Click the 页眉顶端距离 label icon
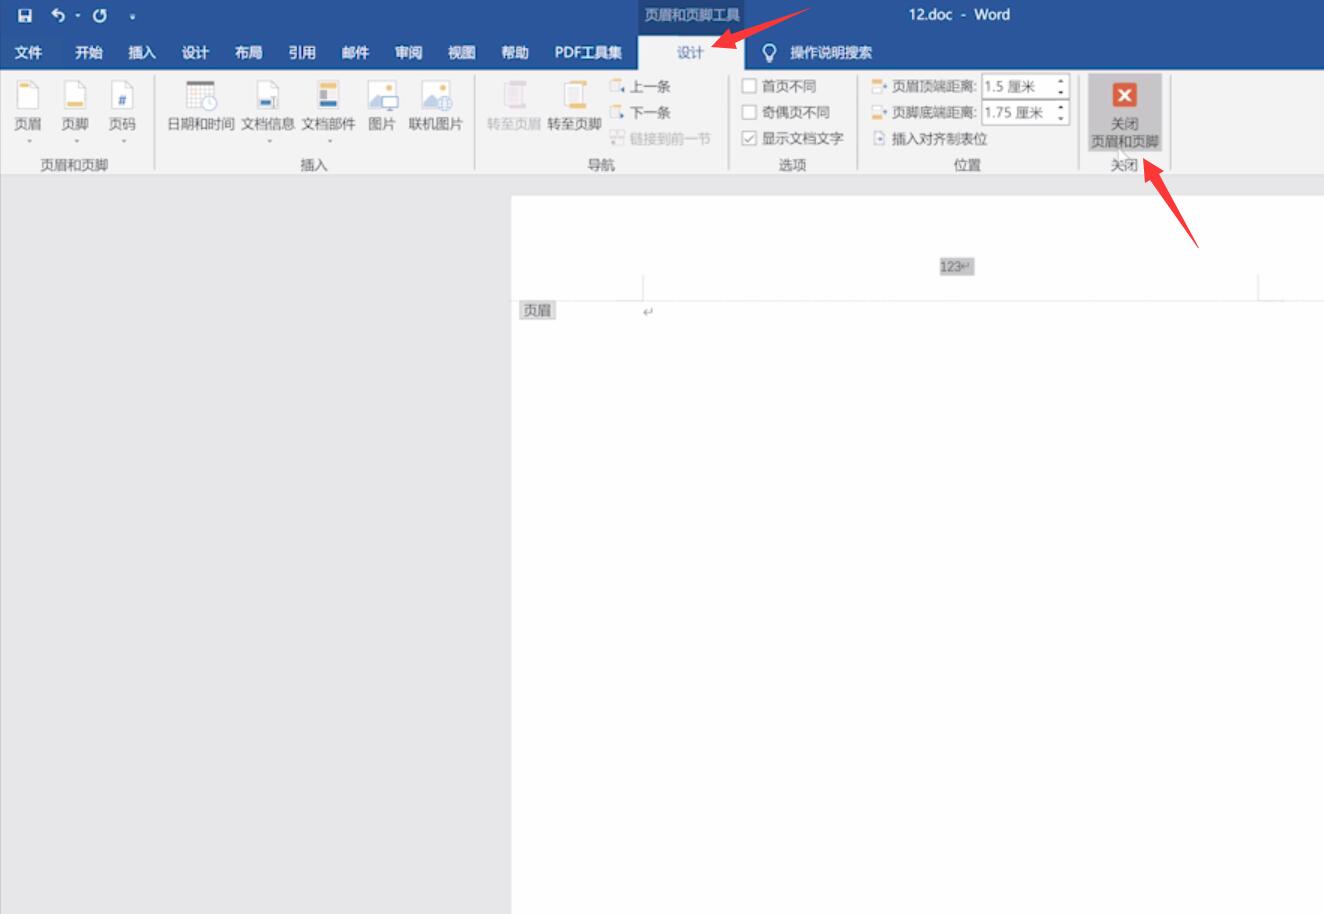Image resolution: width=1324 pixels, height=914 pixels. 879,86
